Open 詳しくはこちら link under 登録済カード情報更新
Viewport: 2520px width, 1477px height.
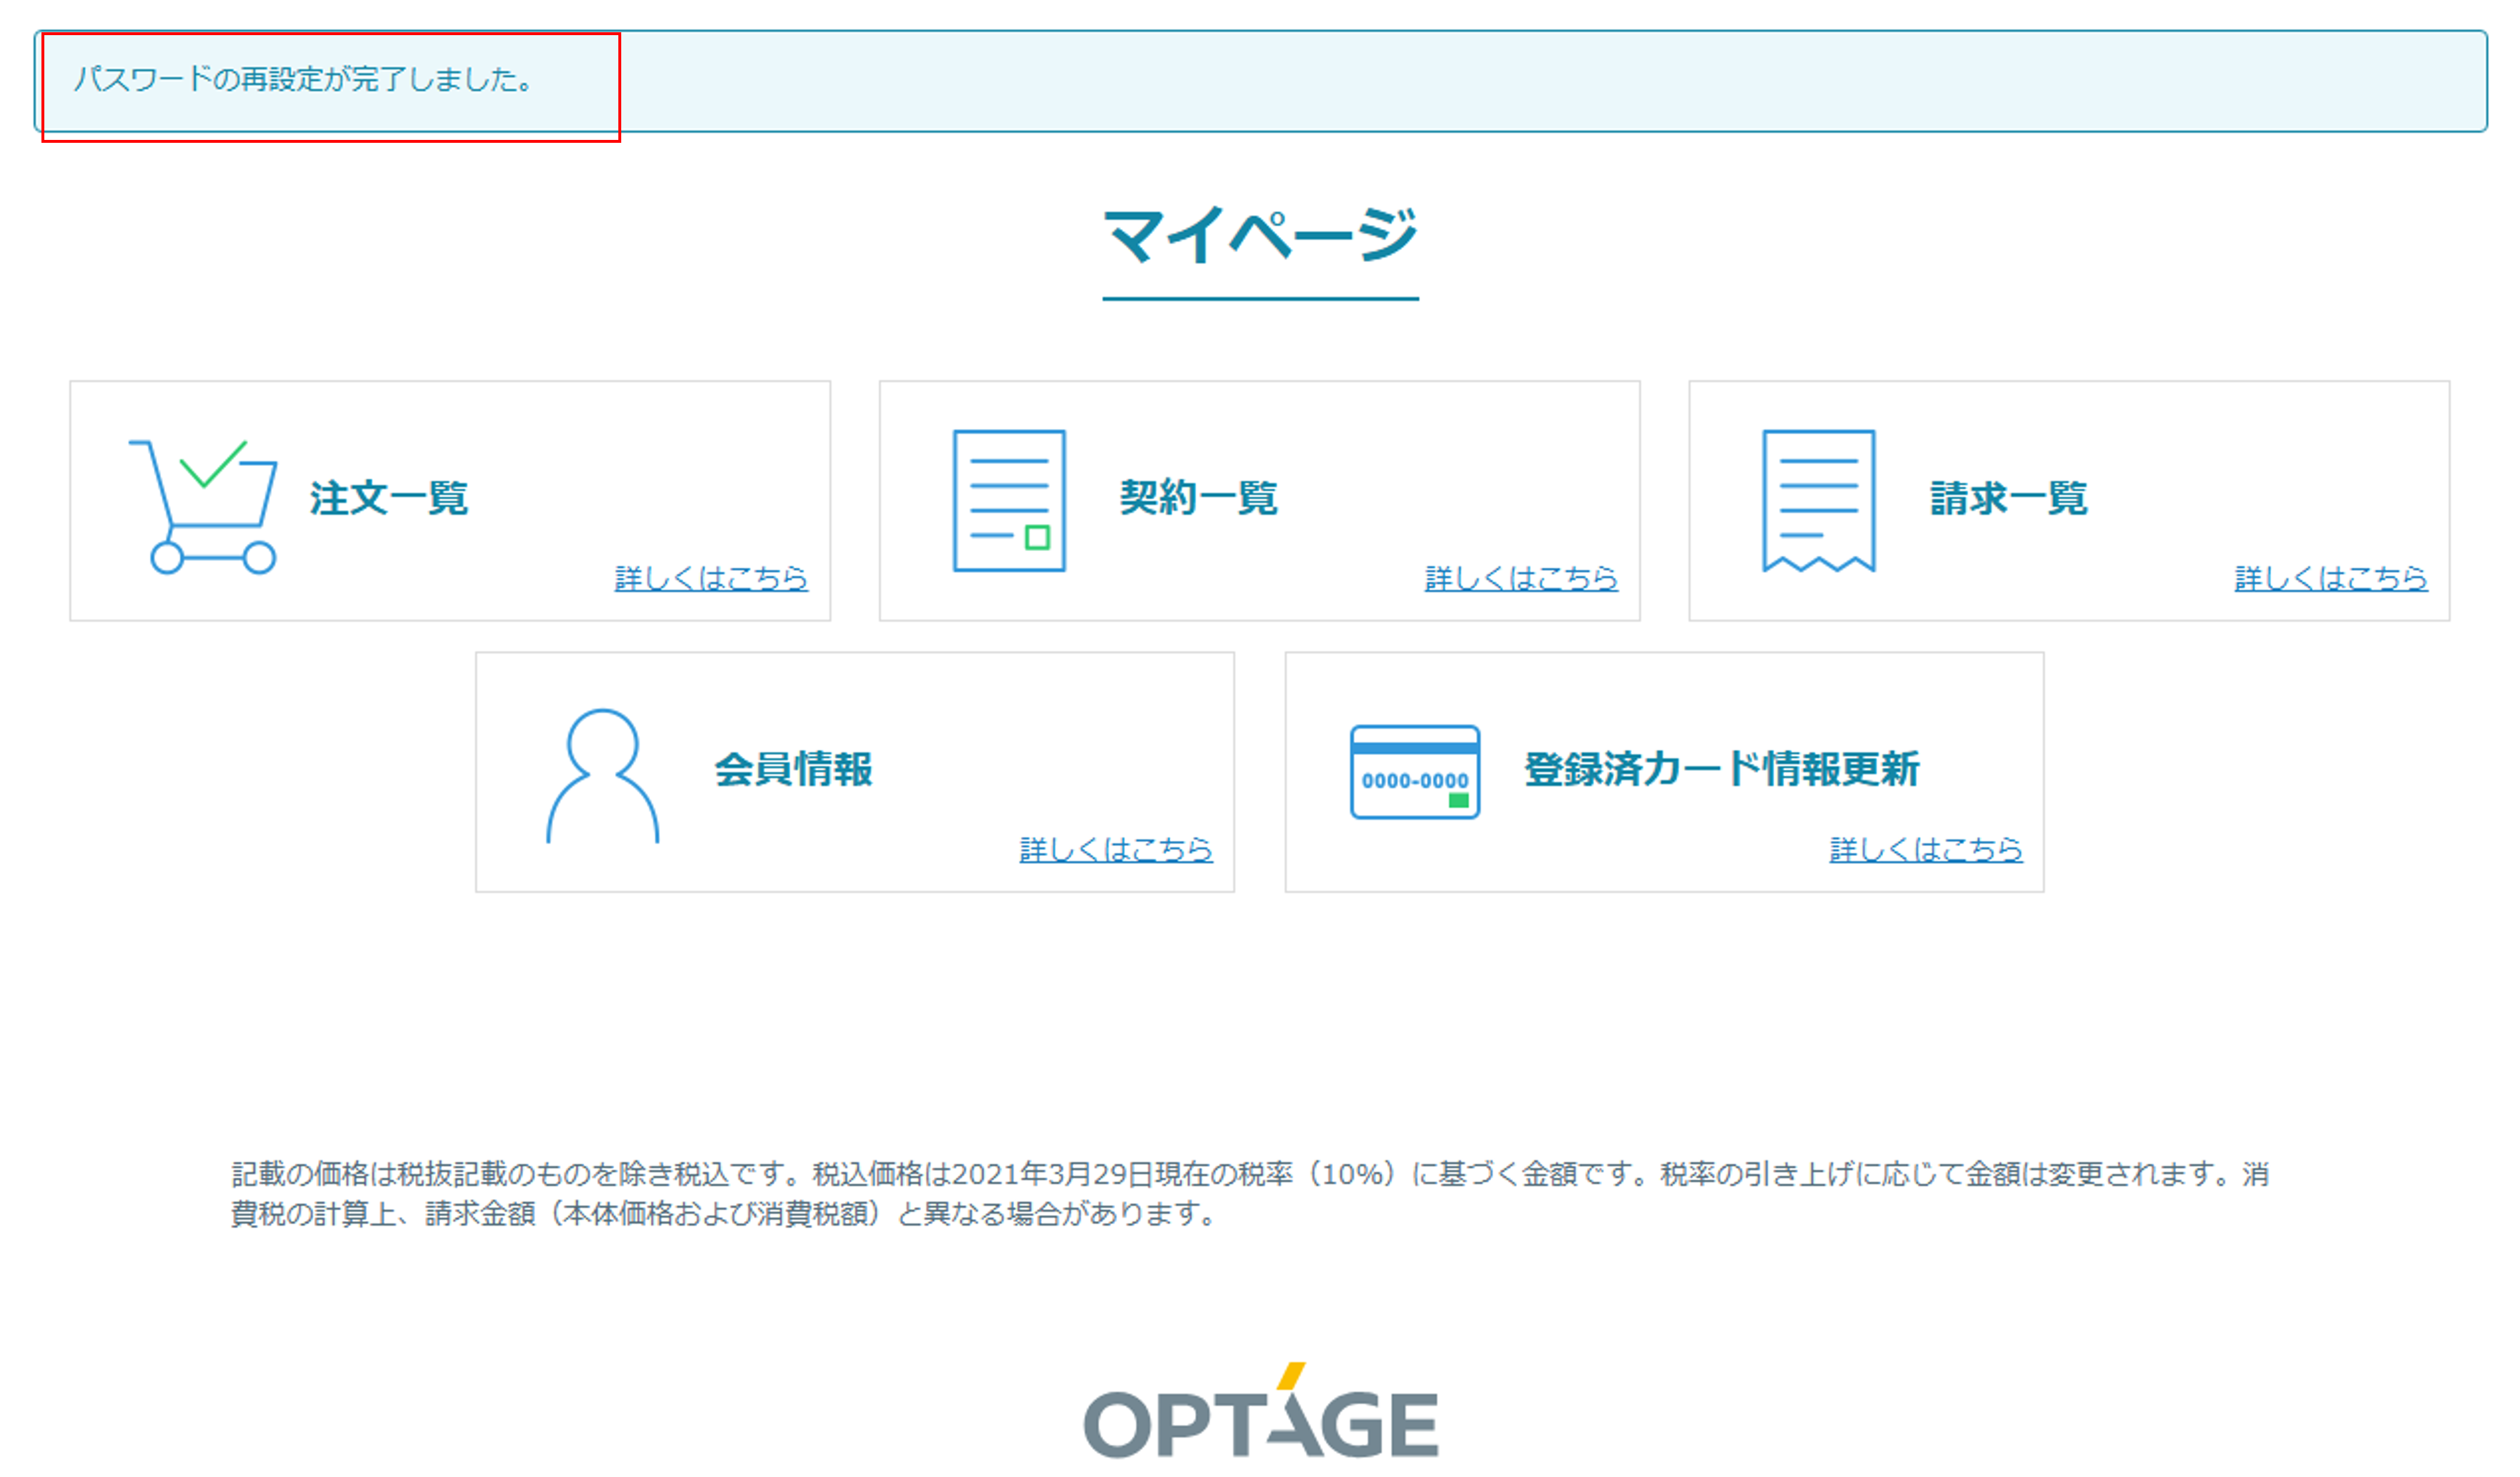tap(1926, 850)
